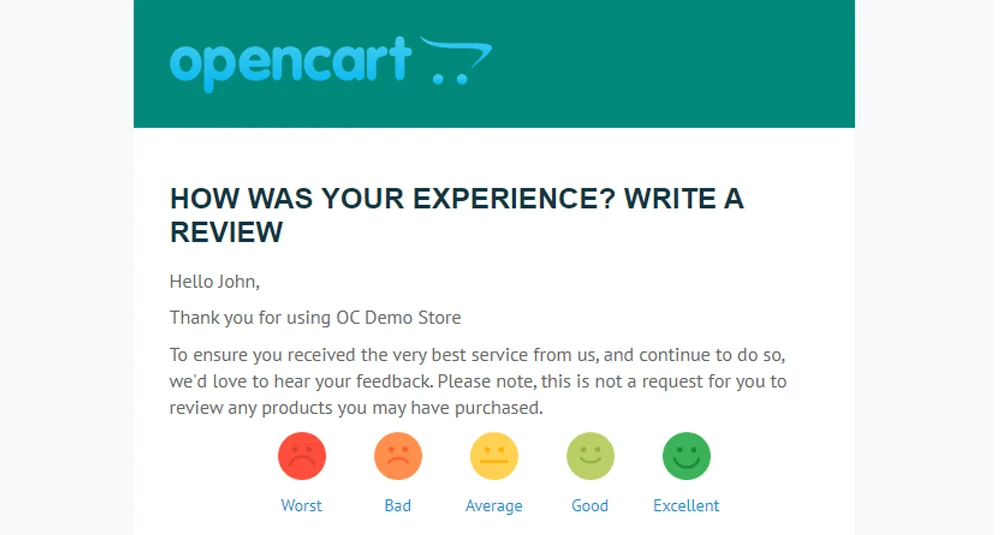Open the Average rating link
This screenshot has width=1000, height=535.
point(494,506)
